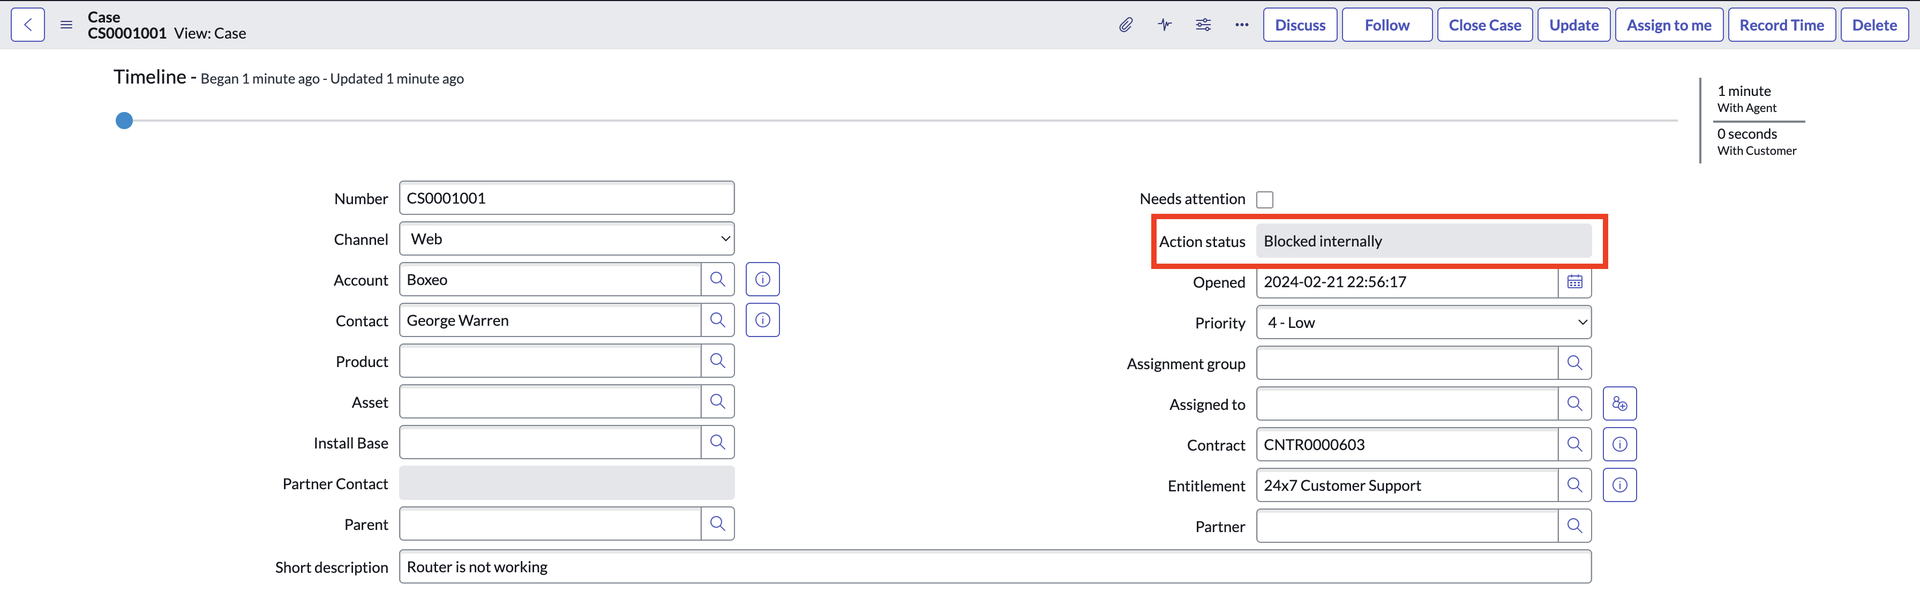The height and width of the screenshot is (598, 1920).
Task: Click the Close Case button
Action: pos(1485,25)
